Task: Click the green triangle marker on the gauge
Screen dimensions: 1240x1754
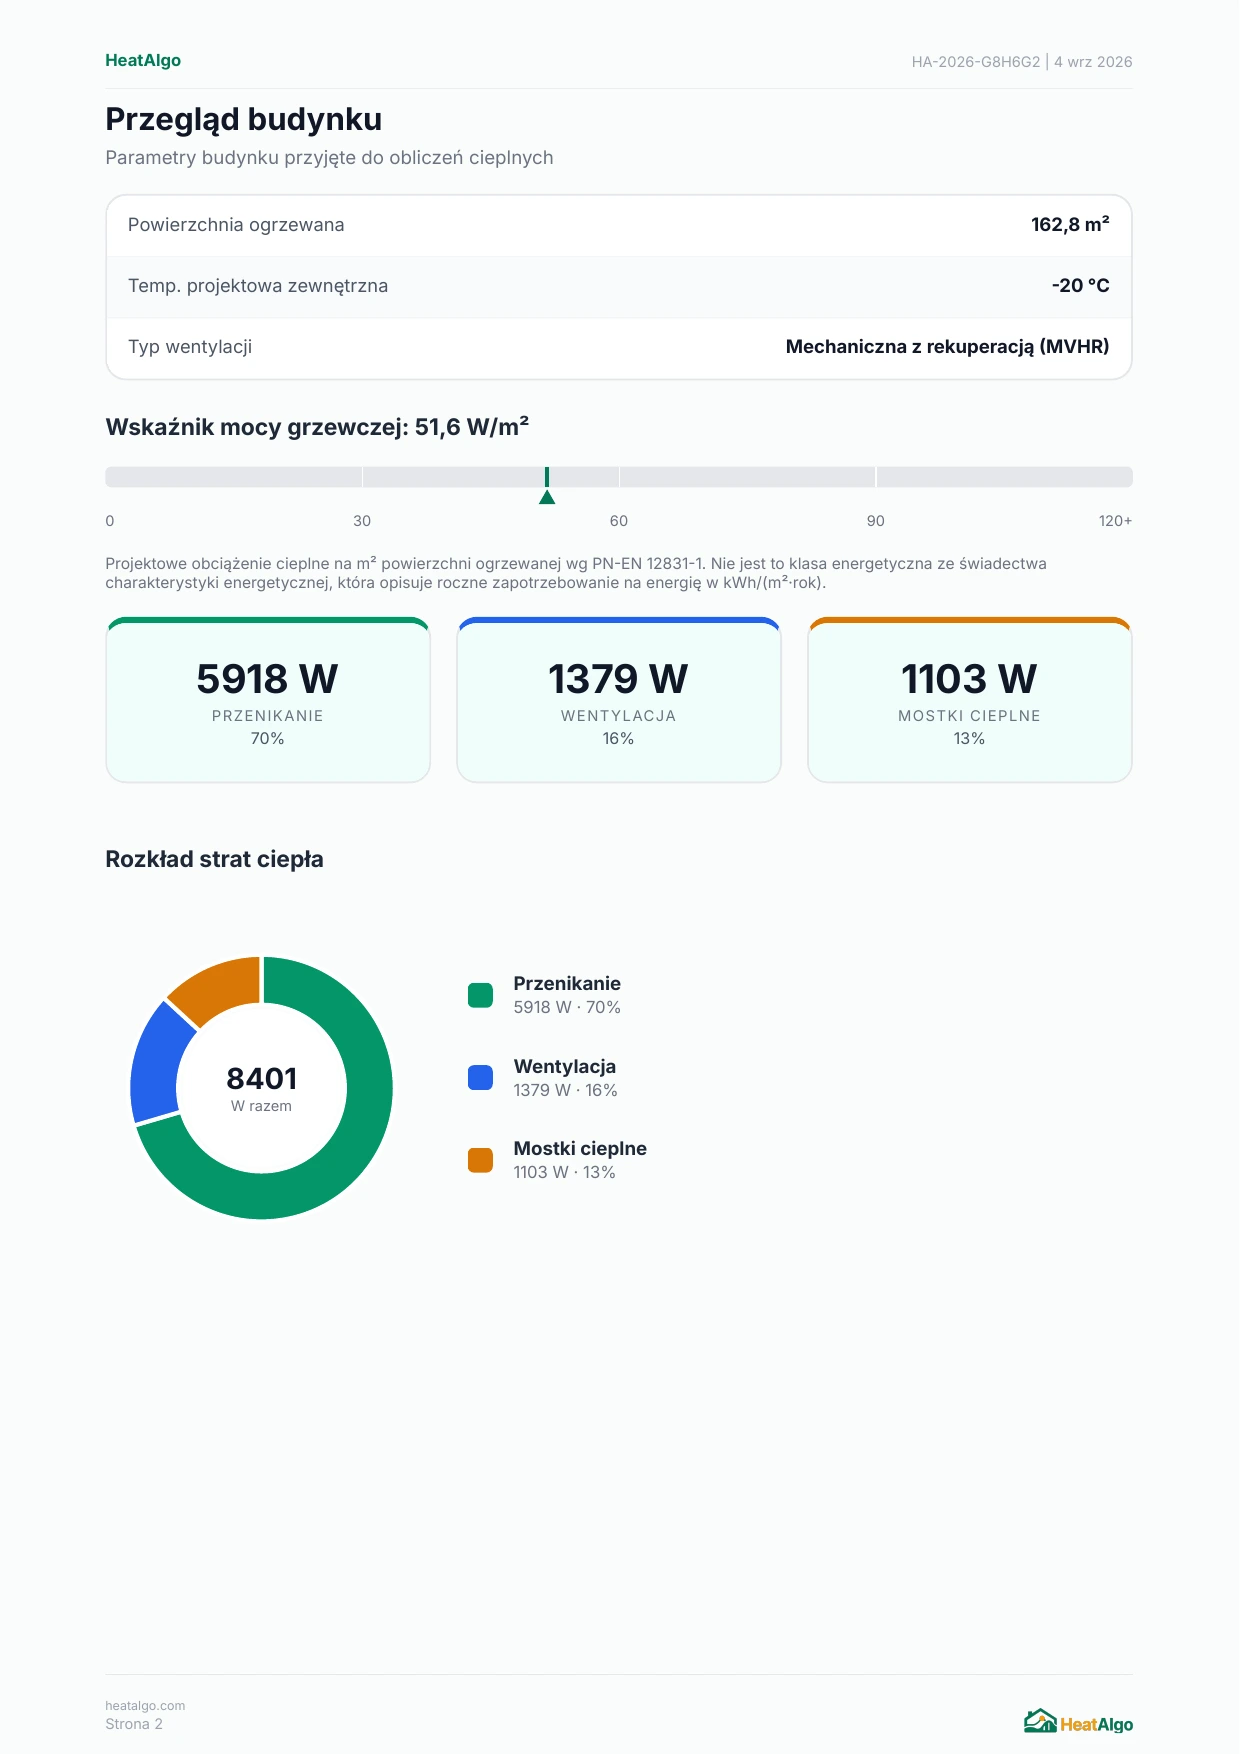Action: [x=547, y=497]
